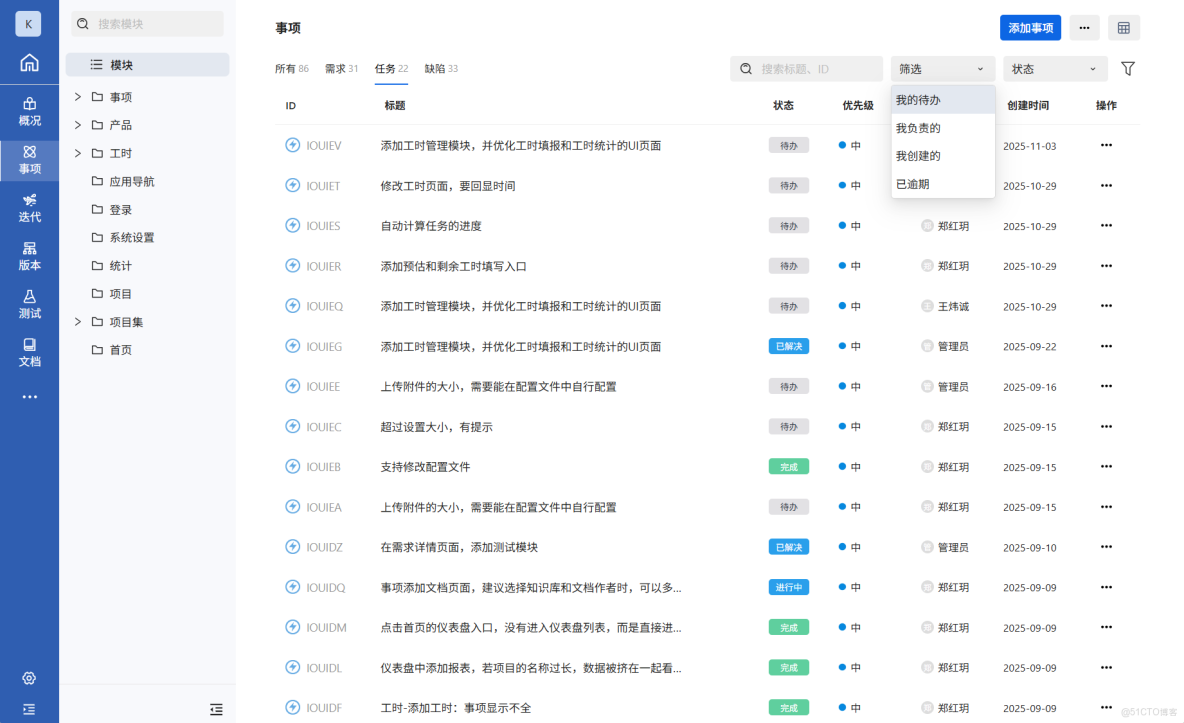Image resolution: width=1184 pixels, height=723 pixels.
Task: Click the filter funnel icon beside 状态 dropdown
Action: [1127, 68]
